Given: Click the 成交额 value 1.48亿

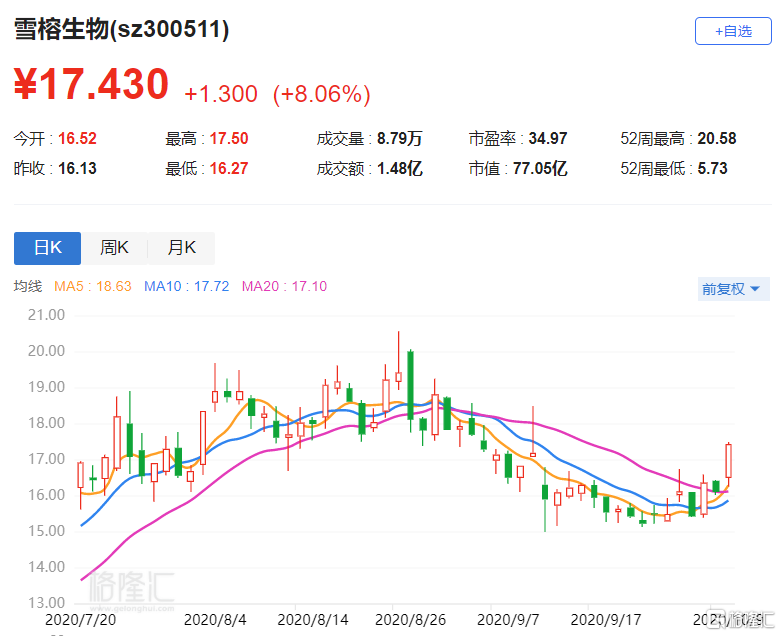Looking at the screenshot, I should (399, 168).
